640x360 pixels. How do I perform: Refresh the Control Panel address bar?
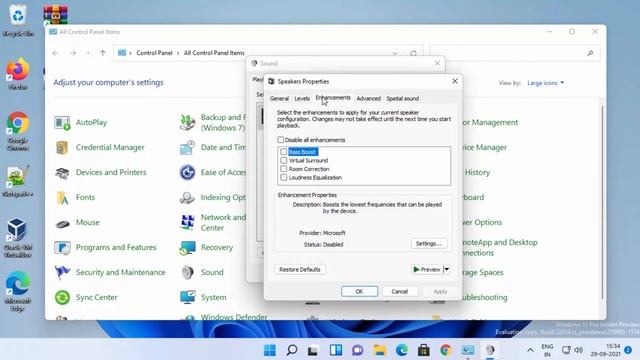point(413,53)
